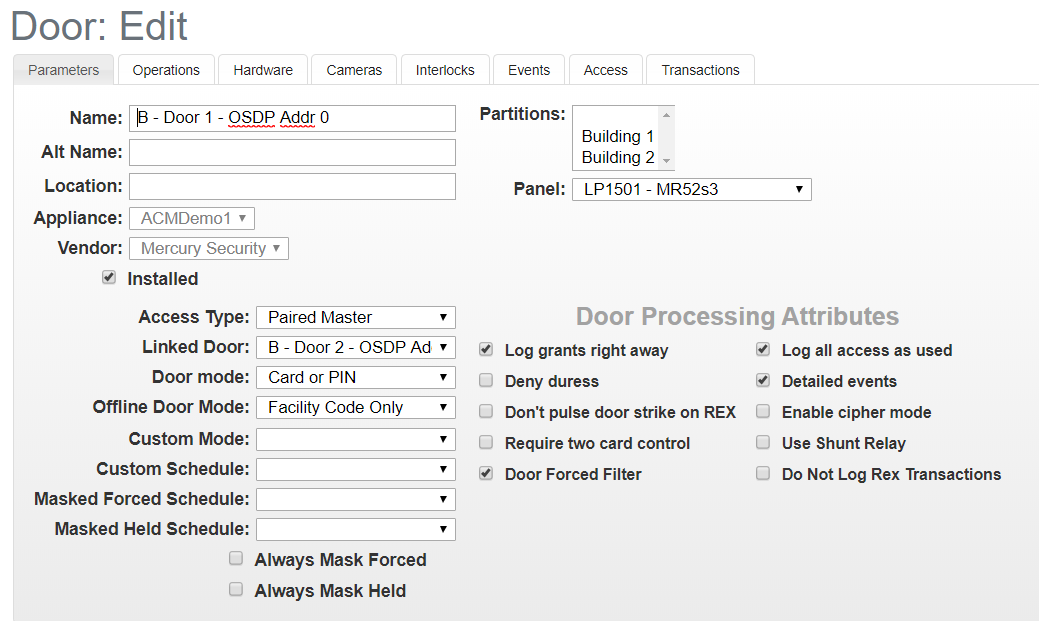
Task: Open the Transactions tab
Action: pos(699,69)
